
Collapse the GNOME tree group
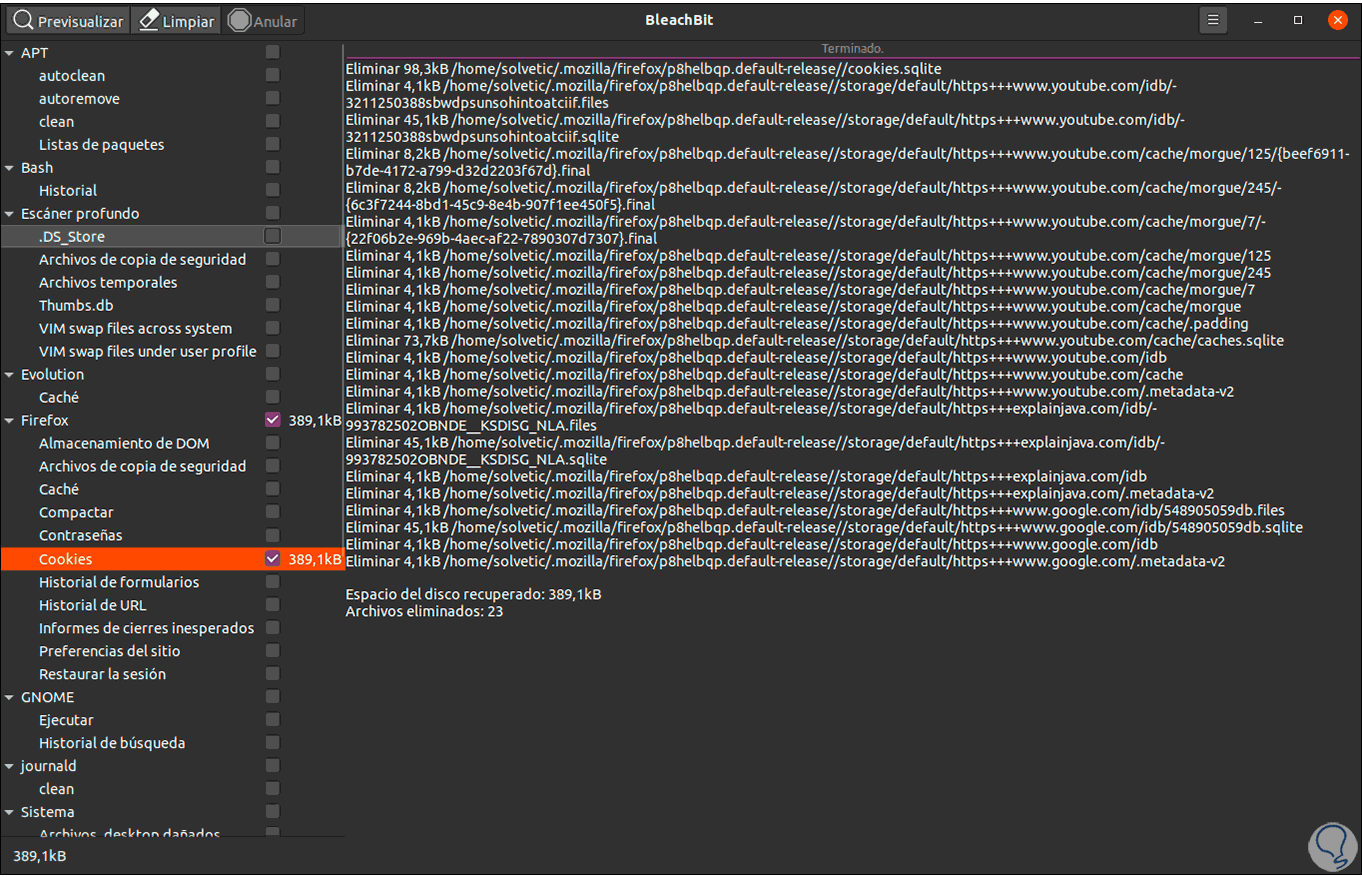(10, 698)
